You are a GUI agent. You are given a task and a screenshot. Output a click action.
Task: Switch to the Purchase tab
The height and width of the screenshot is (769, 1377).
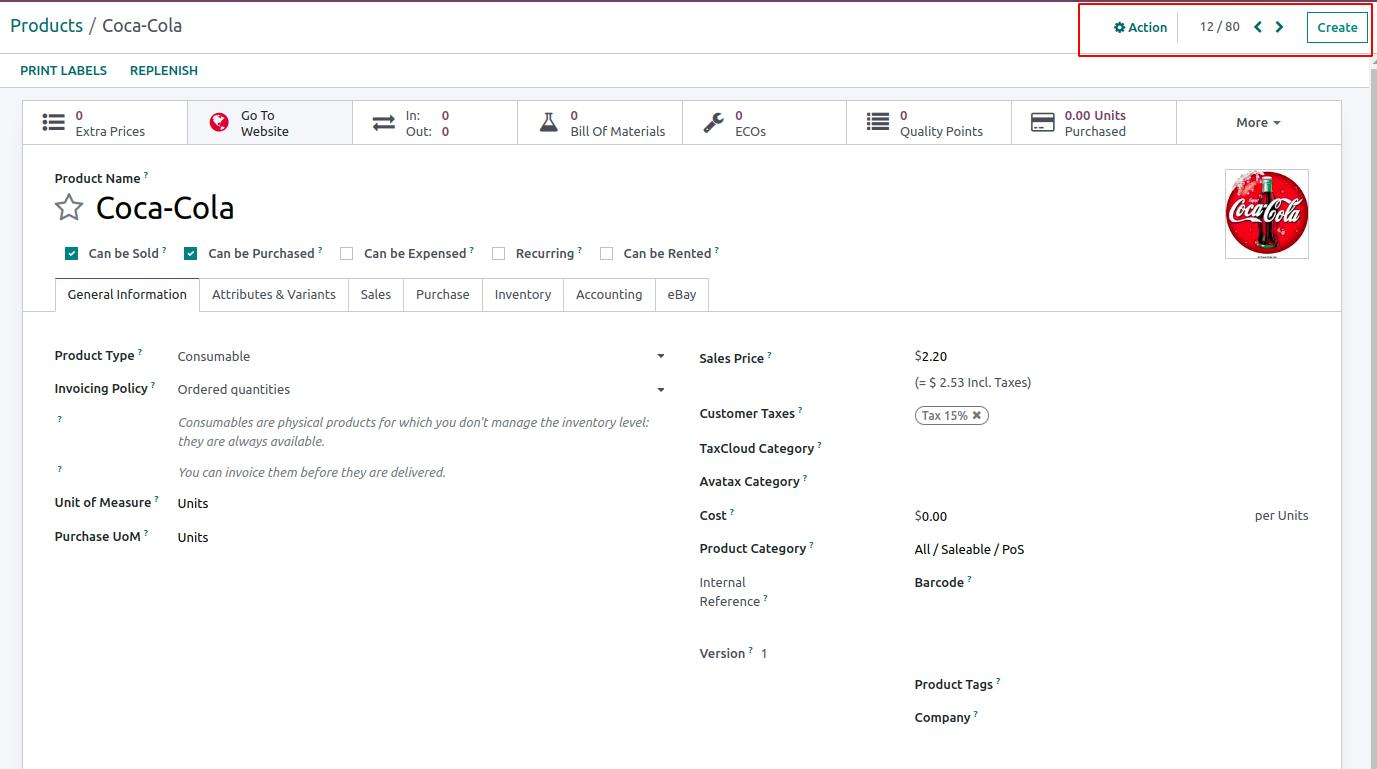coord(443,295)
